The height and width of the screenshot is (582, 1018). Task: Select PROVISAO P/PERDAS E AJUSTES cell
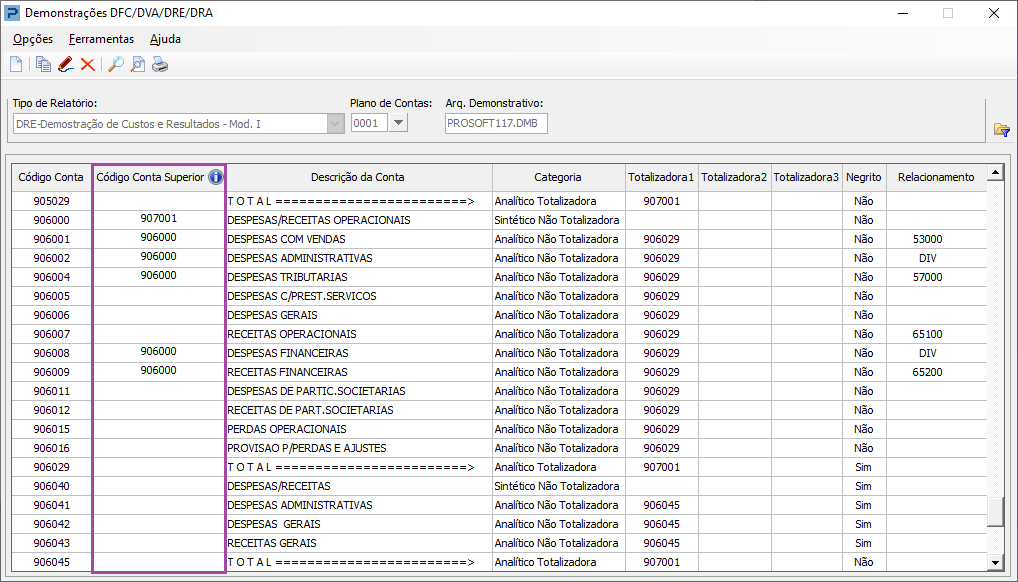[x=359, y=448]
